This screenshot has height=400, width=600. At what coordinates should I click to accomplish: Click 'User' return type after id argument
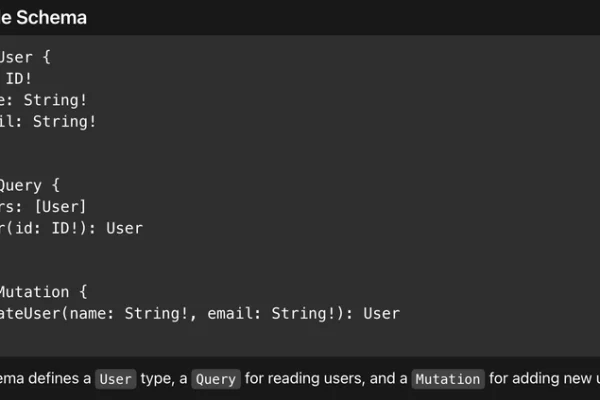[124, 229]
